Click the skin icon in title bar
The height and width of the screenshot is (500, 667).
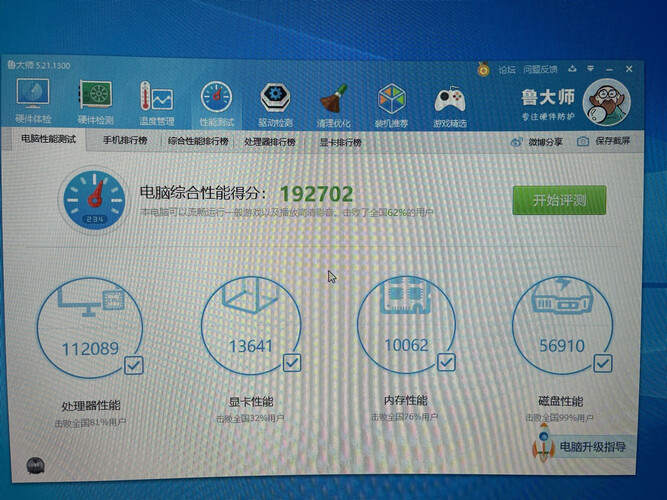pyautogui.click(x=572, y=69)
